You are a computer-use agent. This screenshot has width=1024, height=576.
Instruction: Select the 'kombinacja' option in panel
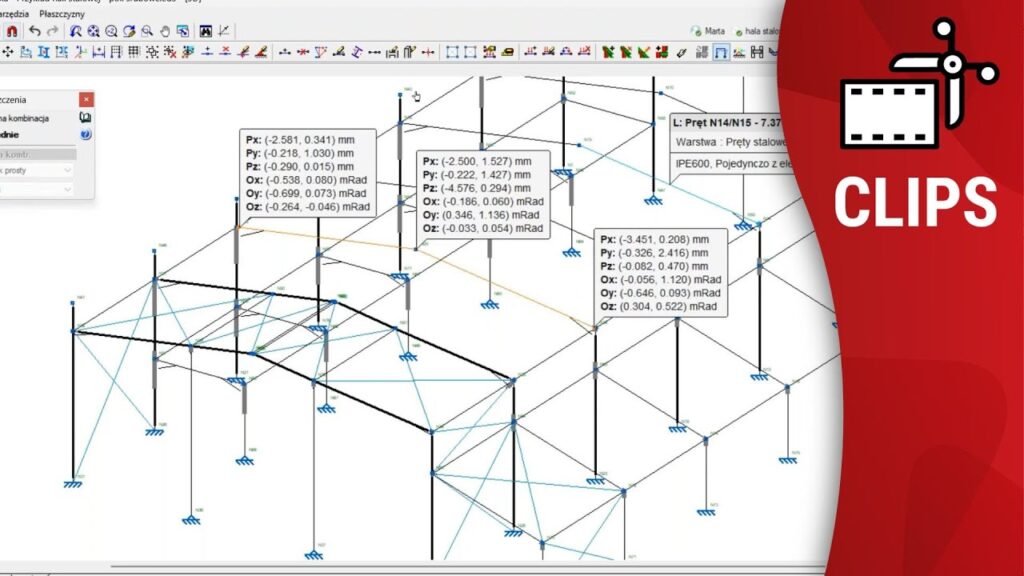coord(28,117)
